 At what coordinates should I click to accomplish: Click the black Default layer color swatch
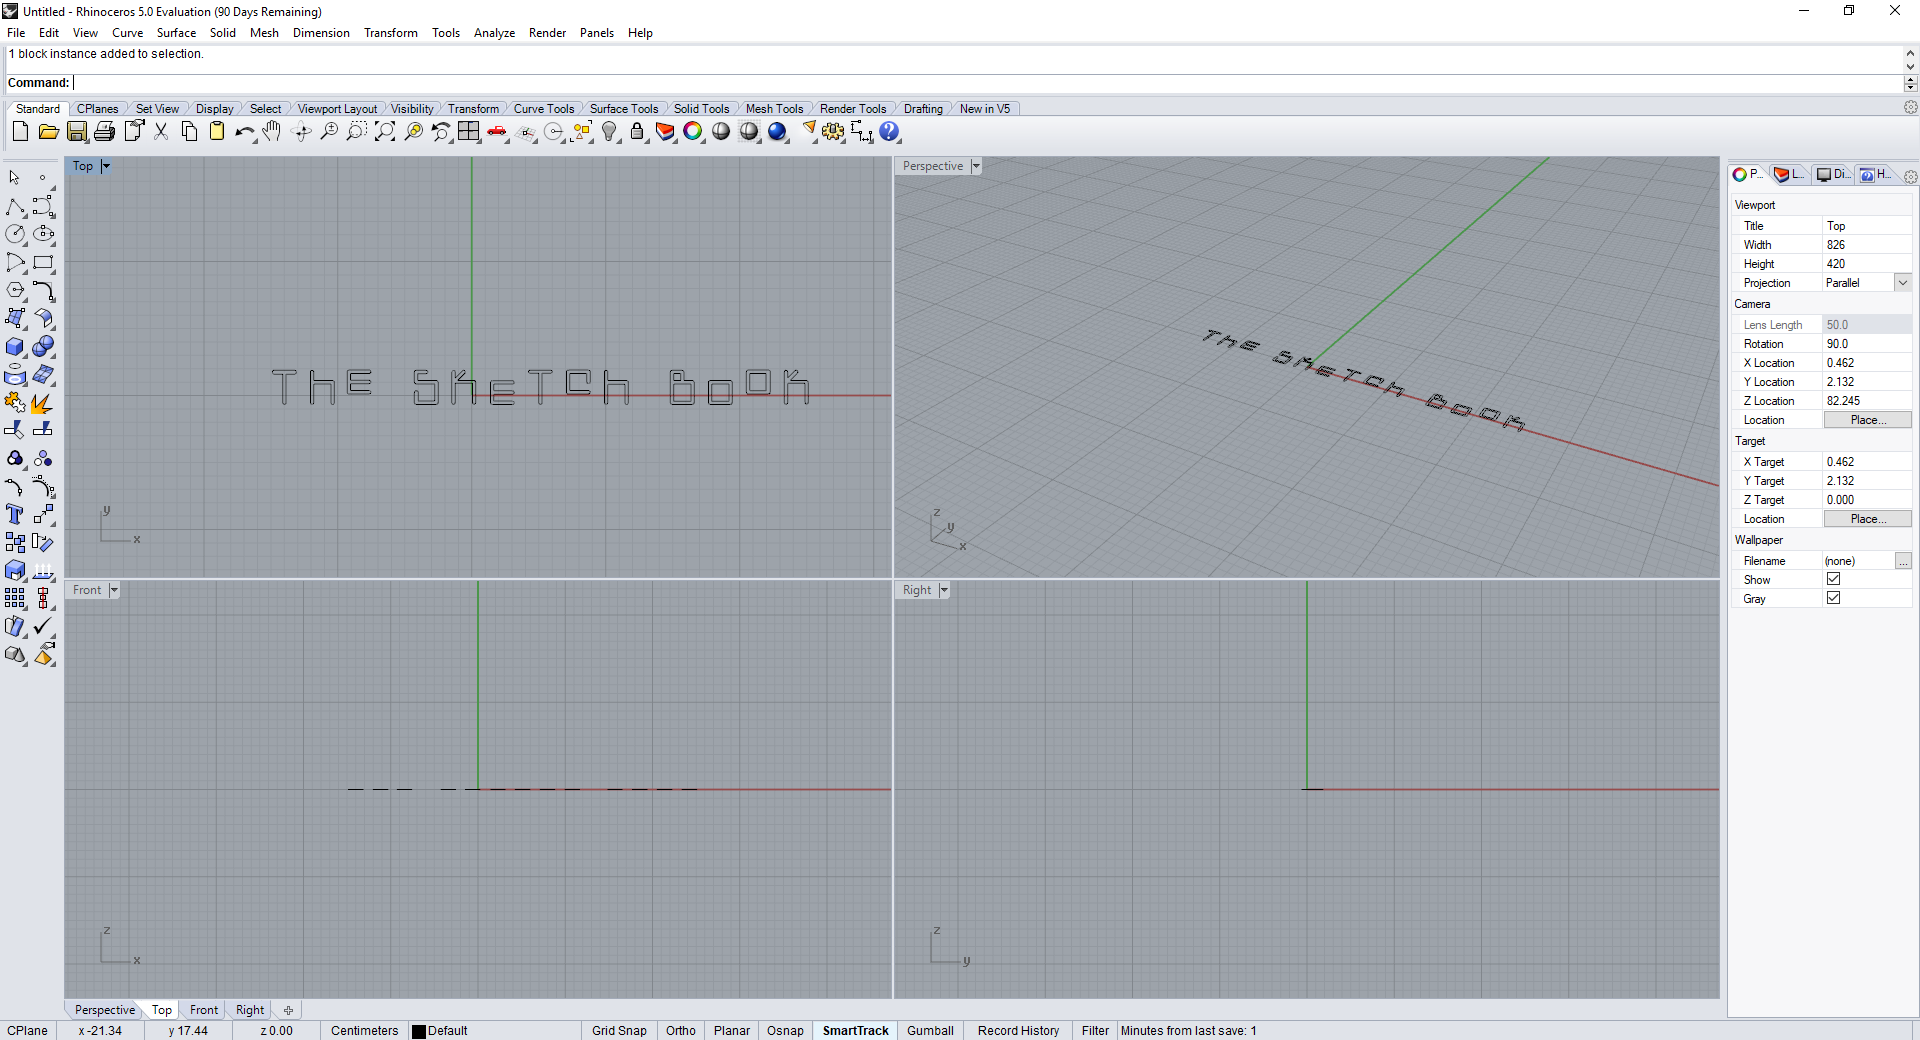pyautogui.click(x=419, y=1031)
